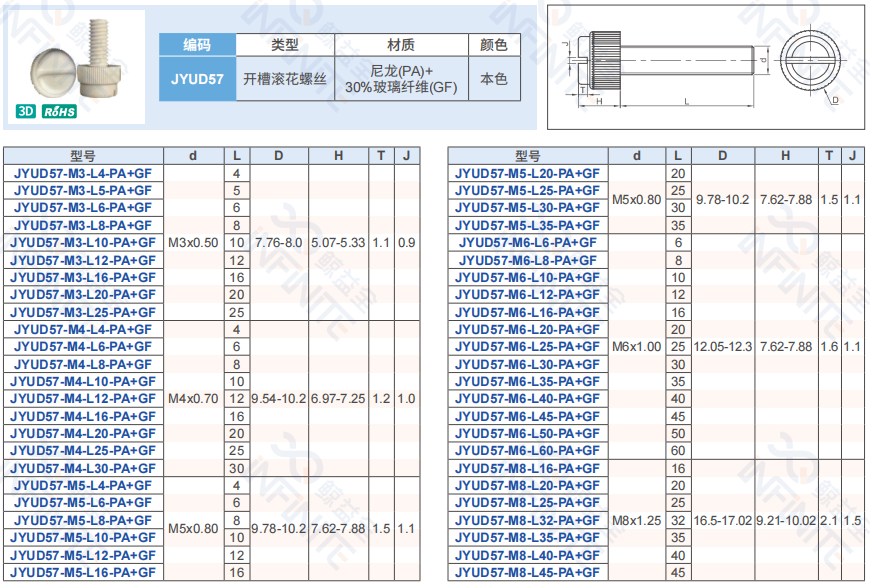870x587 pixels.
Task: Choose JYUD57-M5-L8-PA+GF in left table
Action: point(83,520)
